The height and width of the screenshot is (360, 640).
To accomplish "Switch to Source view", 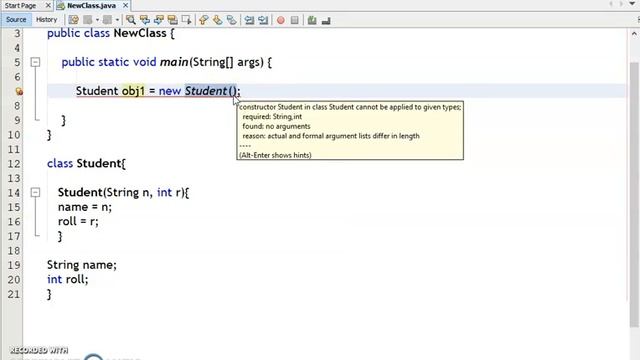I will tap(16, 20).
